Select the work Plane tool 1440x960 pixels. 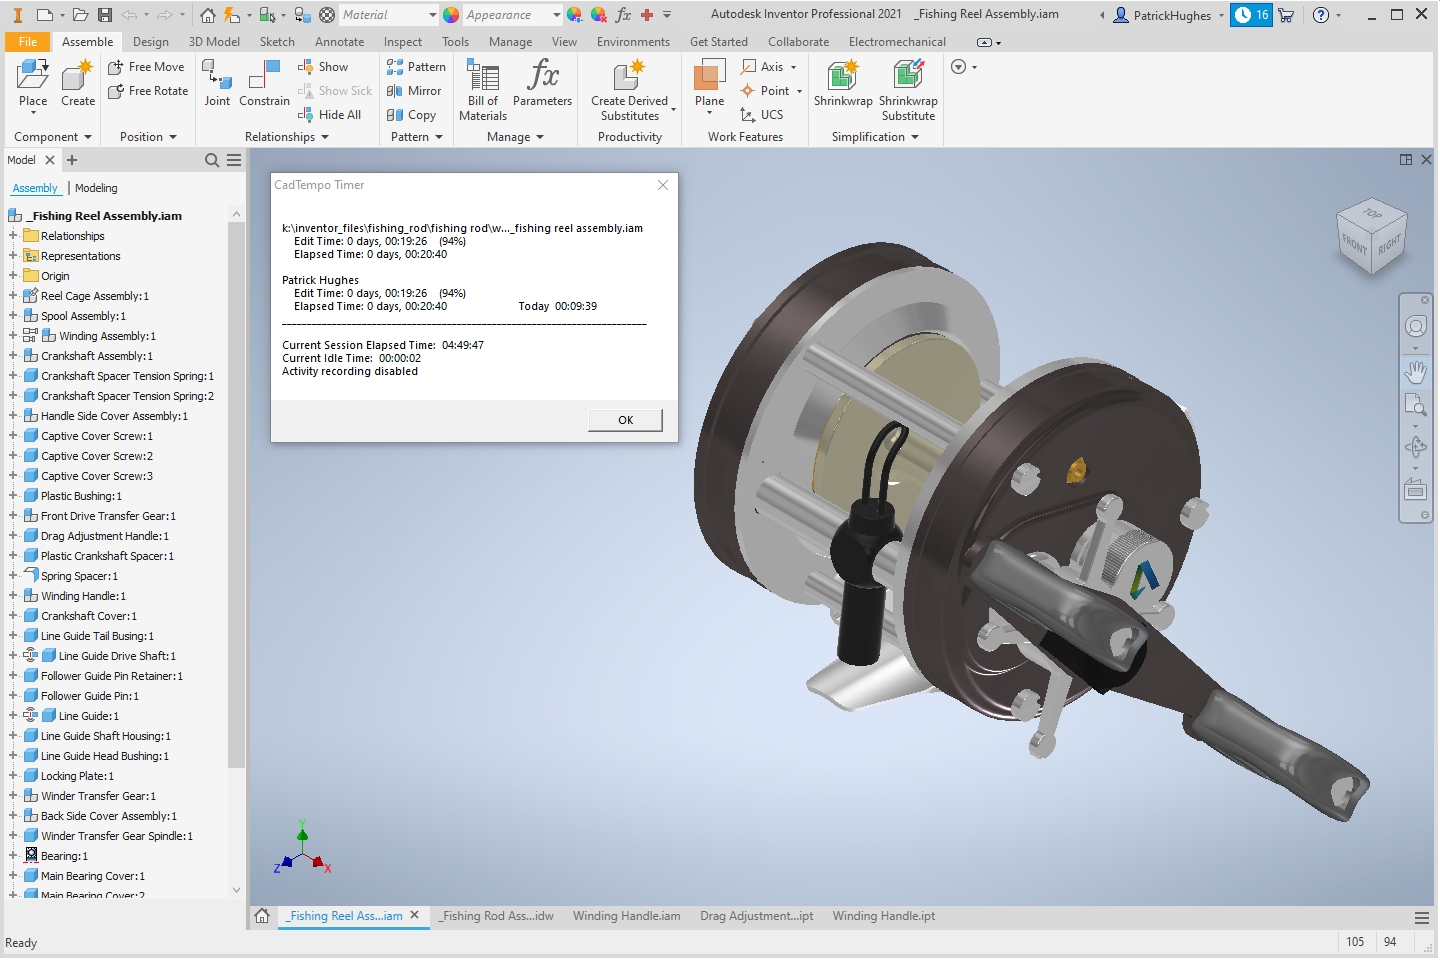pyautogui.click(x=710, y=84)
